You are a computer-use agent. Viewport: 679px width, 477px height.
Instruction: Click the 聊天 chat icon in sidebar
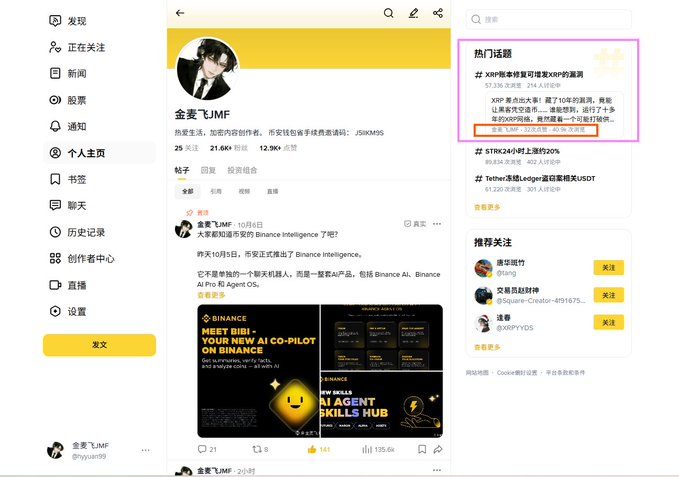click(x=55, y=205)
